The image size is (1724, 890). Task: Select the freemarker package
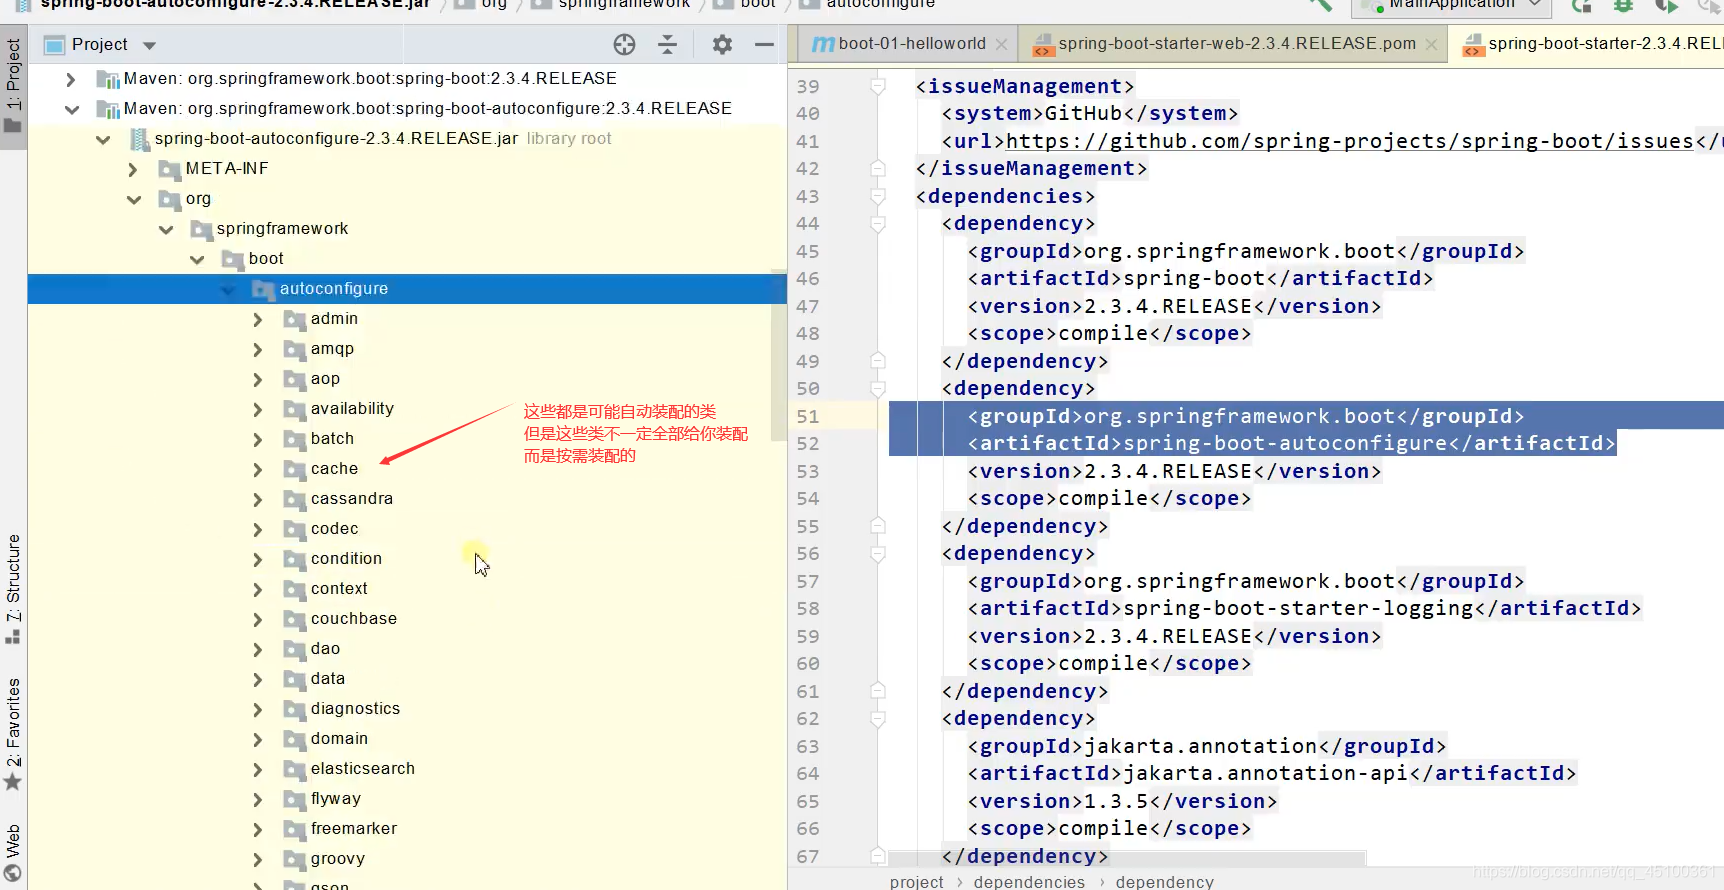[353, 829]
